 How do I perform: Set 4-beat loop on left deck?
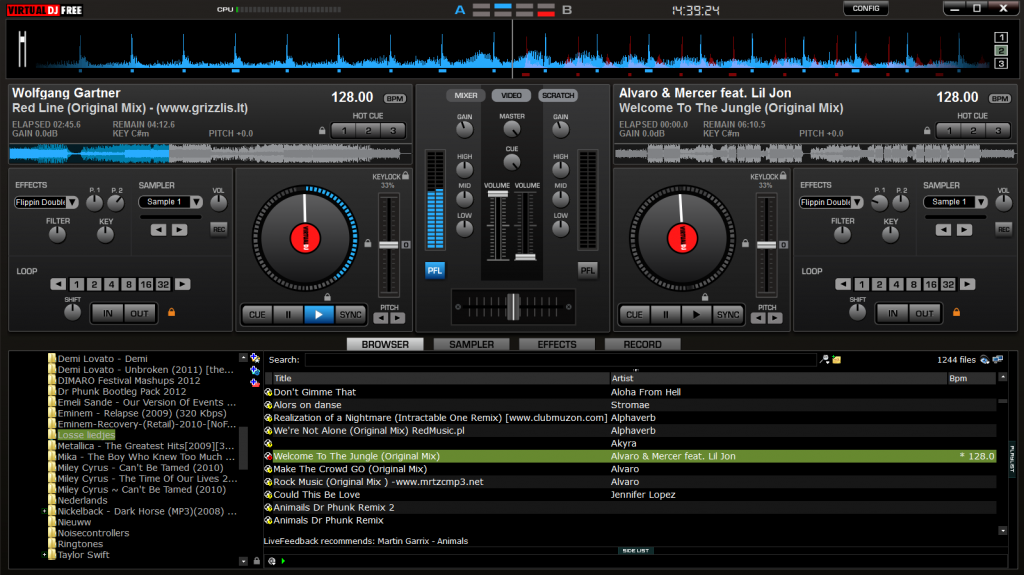pyautogui.click(x=111, y=284)
